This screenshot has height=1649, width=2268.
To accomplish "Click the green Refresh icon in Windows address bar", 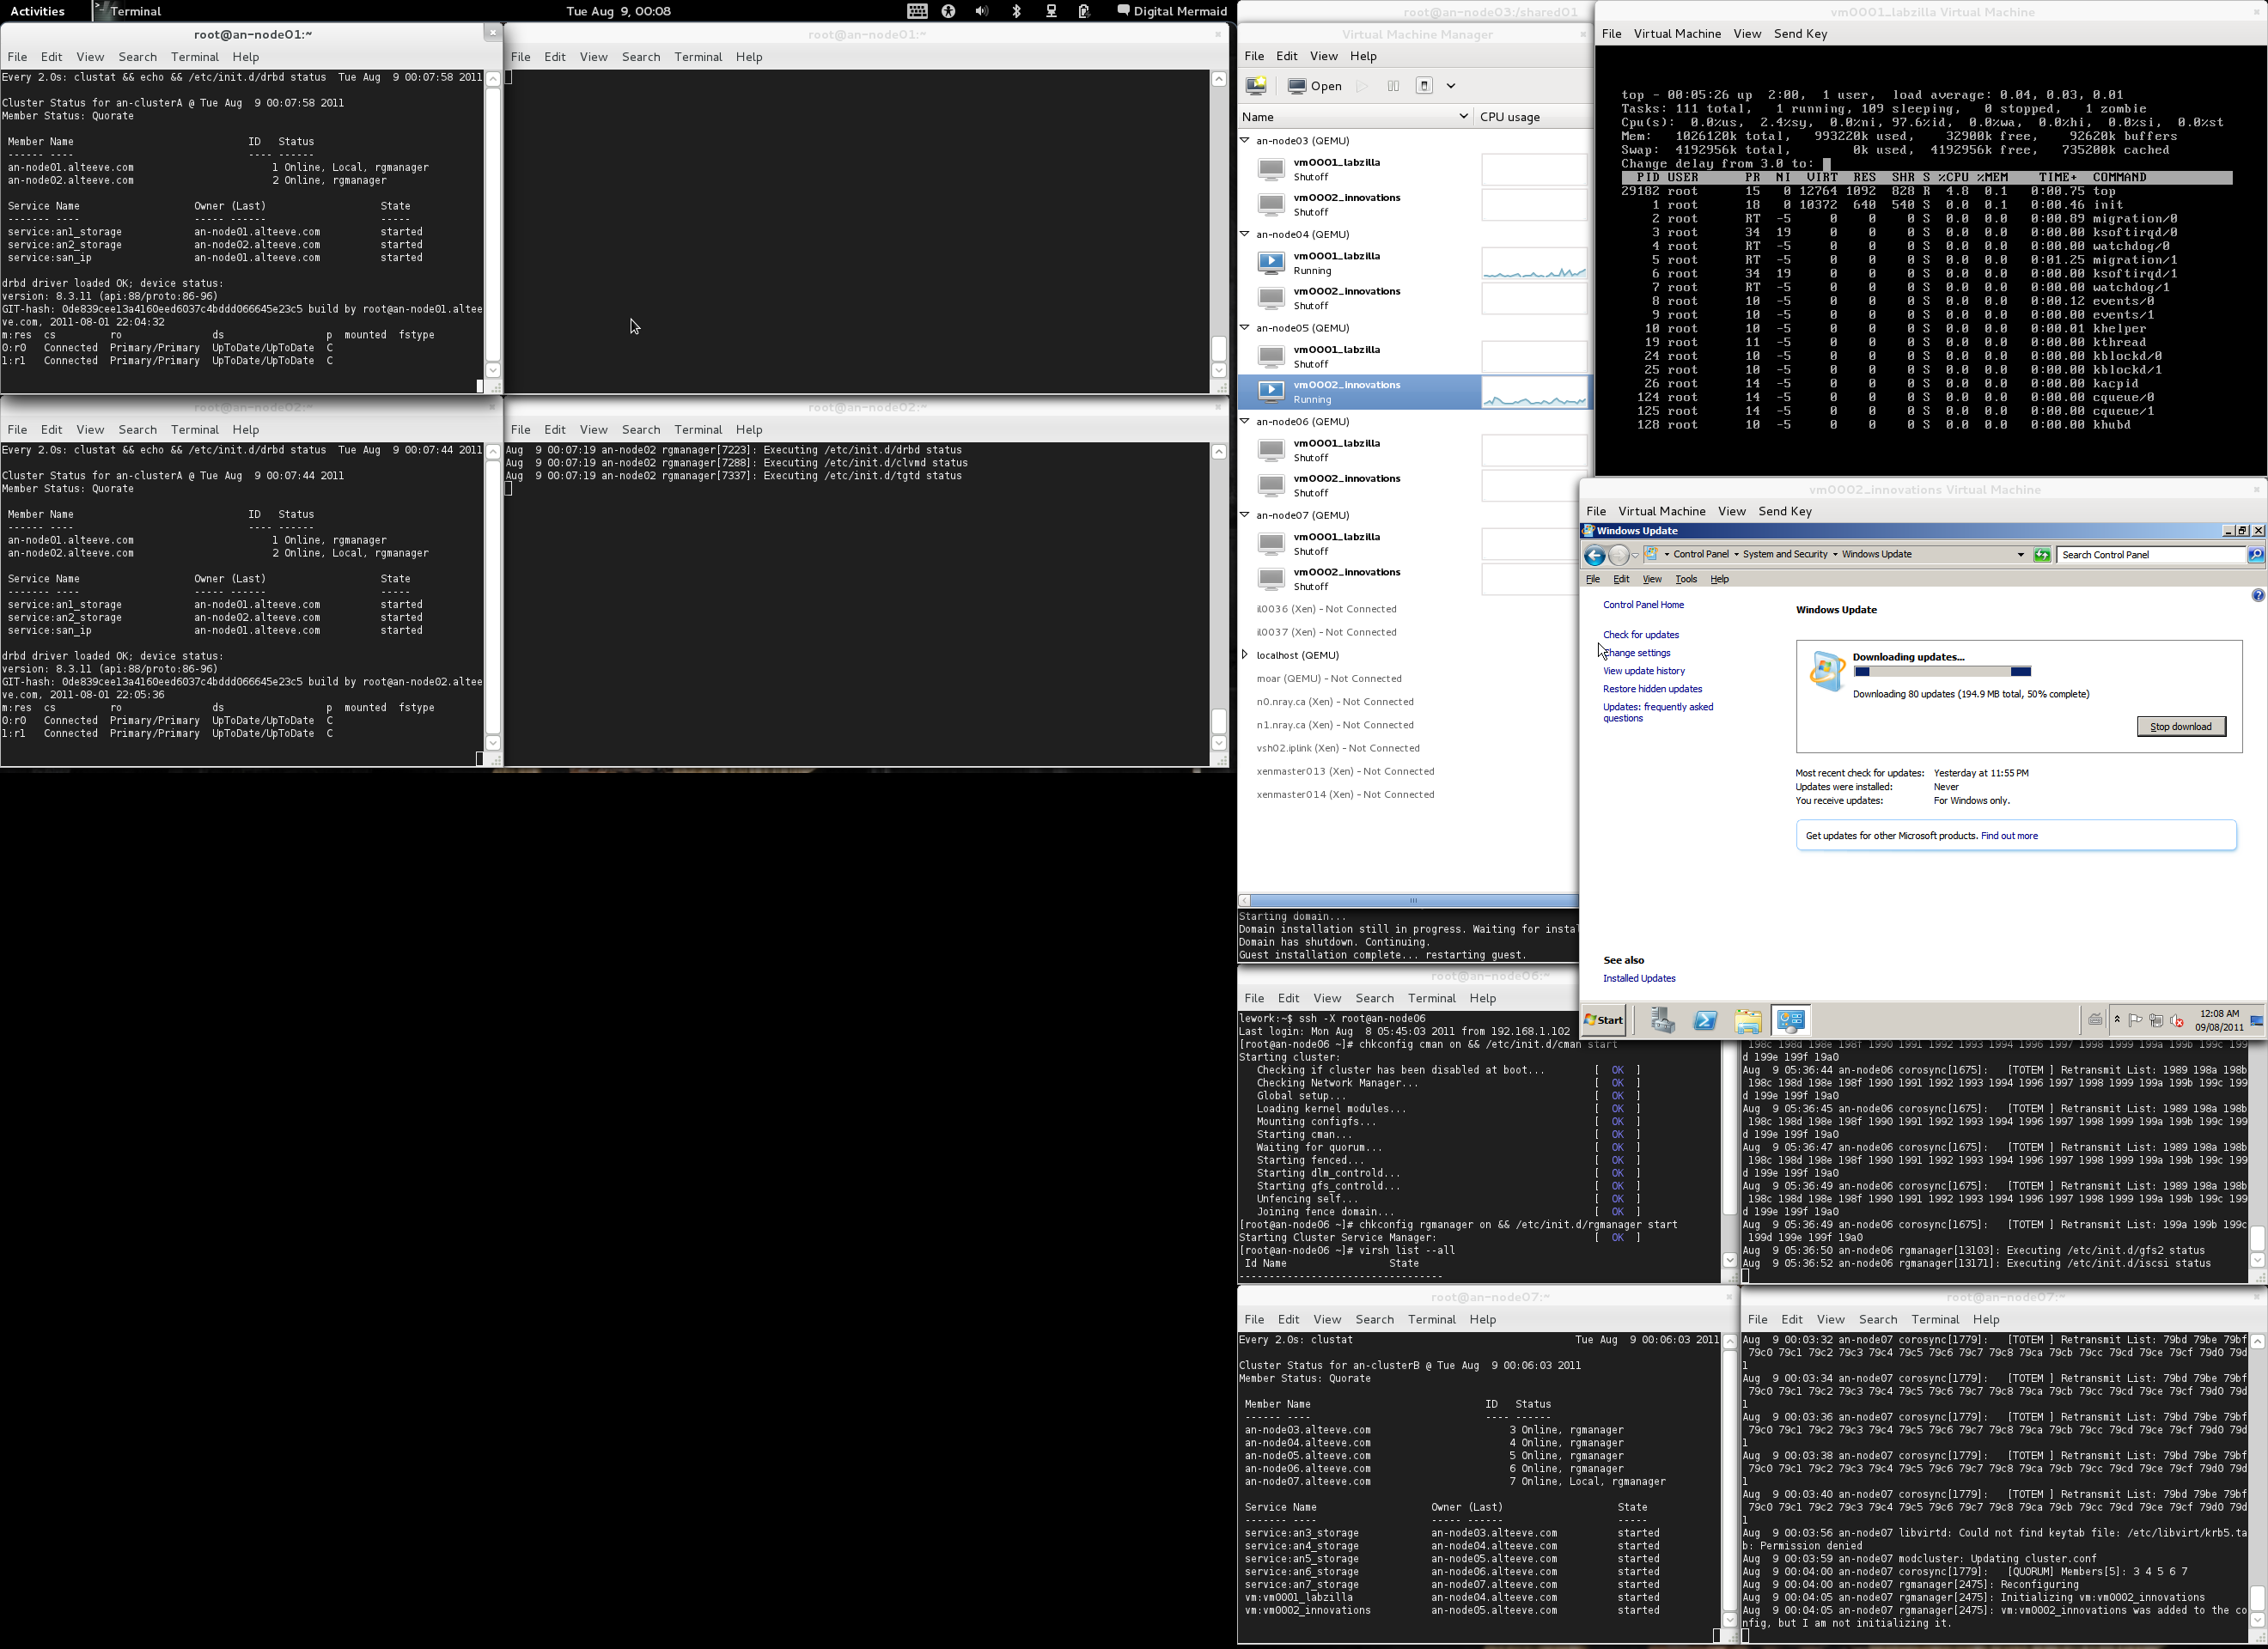I will click(x=2042, y=555).
